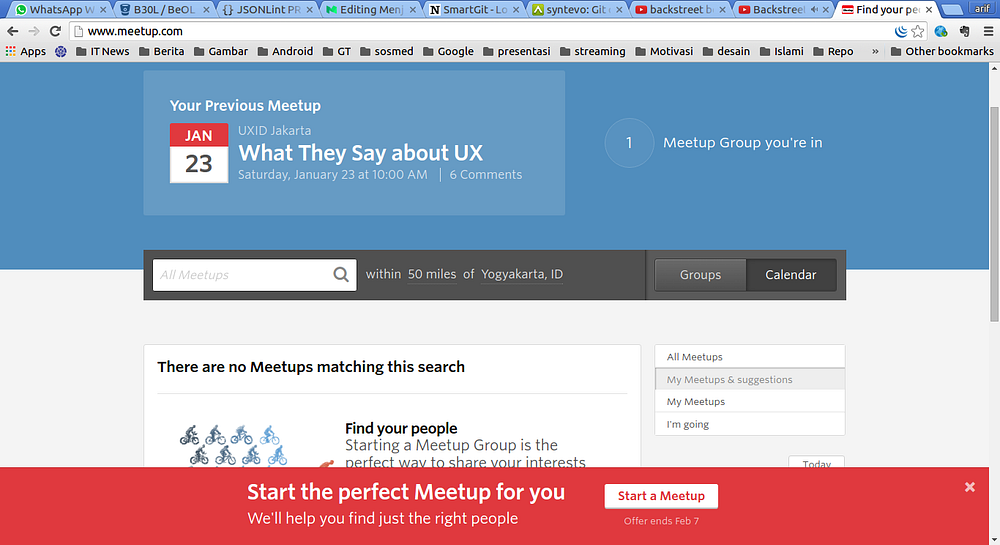Open the Motivasi bookmark folder
The height and width of the screenshot is (545, 1000).
click(x=664, y=52)
